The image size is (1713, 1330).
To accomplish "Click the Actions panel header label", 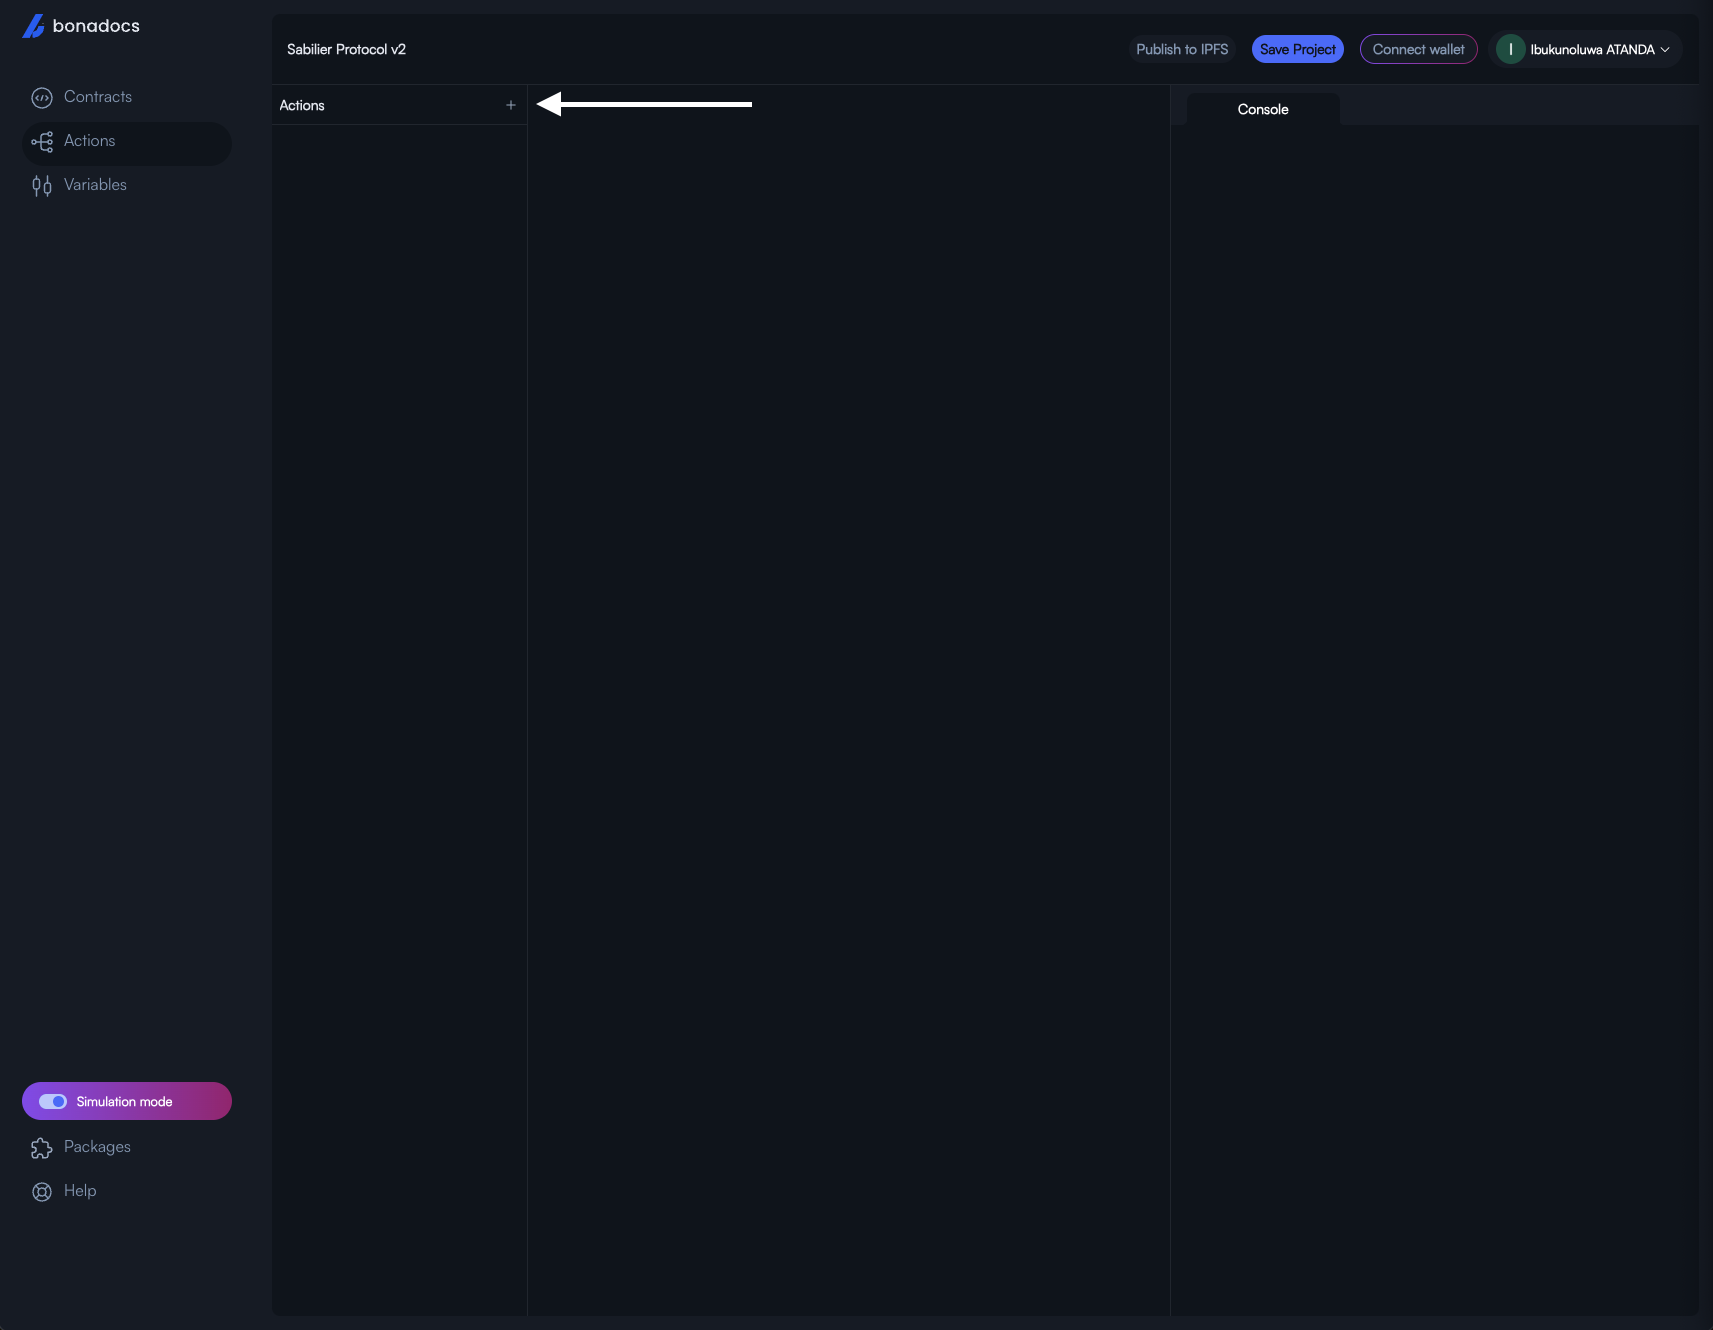I will click(x=302, y=105).
